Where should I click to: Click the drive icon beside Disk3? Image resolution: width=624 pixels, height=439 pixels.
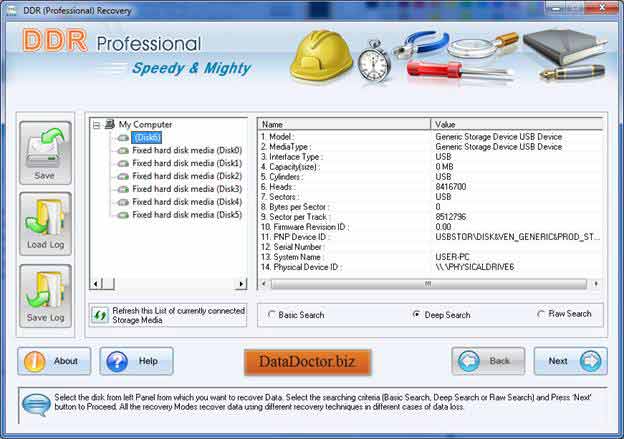tap(123, 189)
